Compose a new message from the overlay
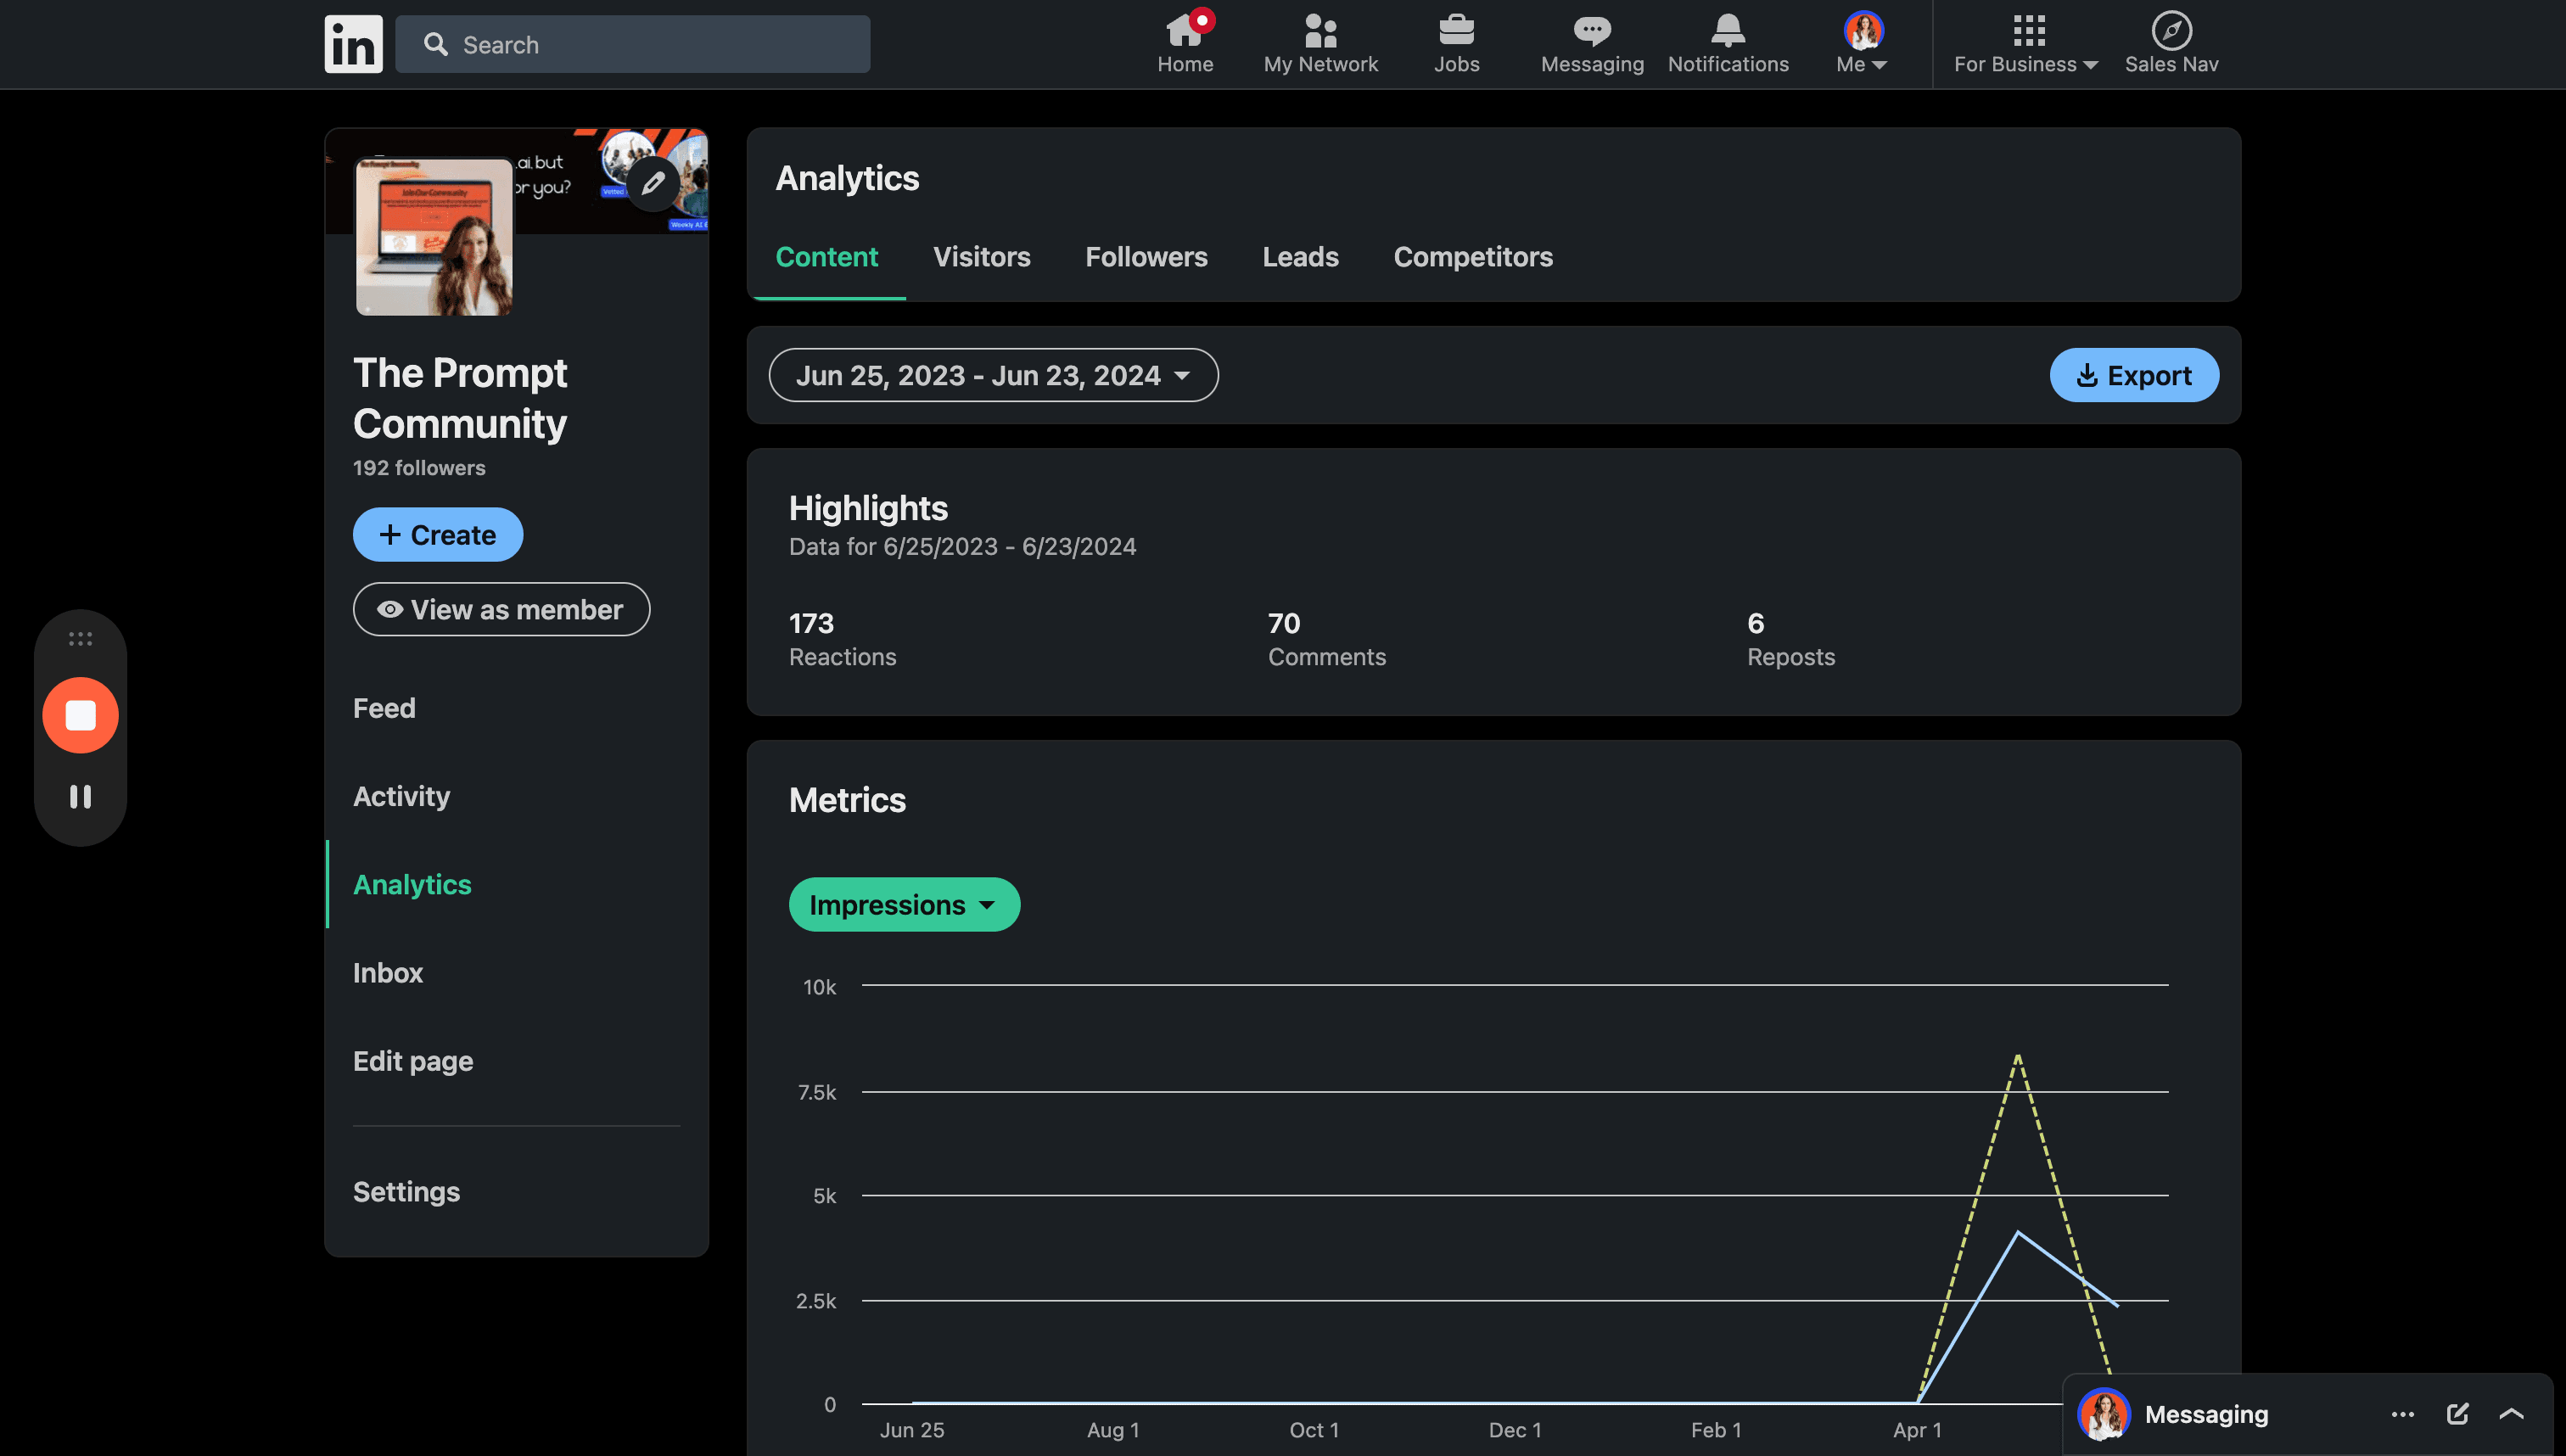This screenshot has width=2566, height=1456. pyautogui.click(x=2457, y=1414)
